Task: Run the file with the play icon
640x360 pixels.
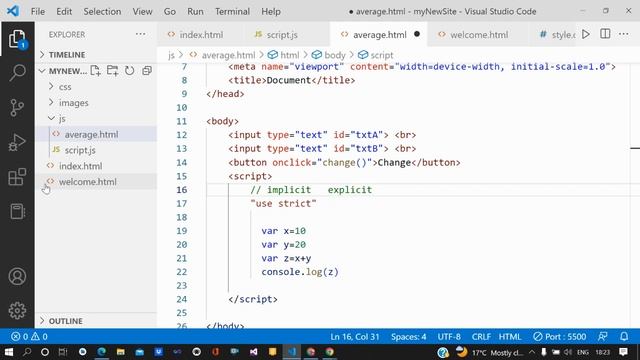Action: [586, 34]
